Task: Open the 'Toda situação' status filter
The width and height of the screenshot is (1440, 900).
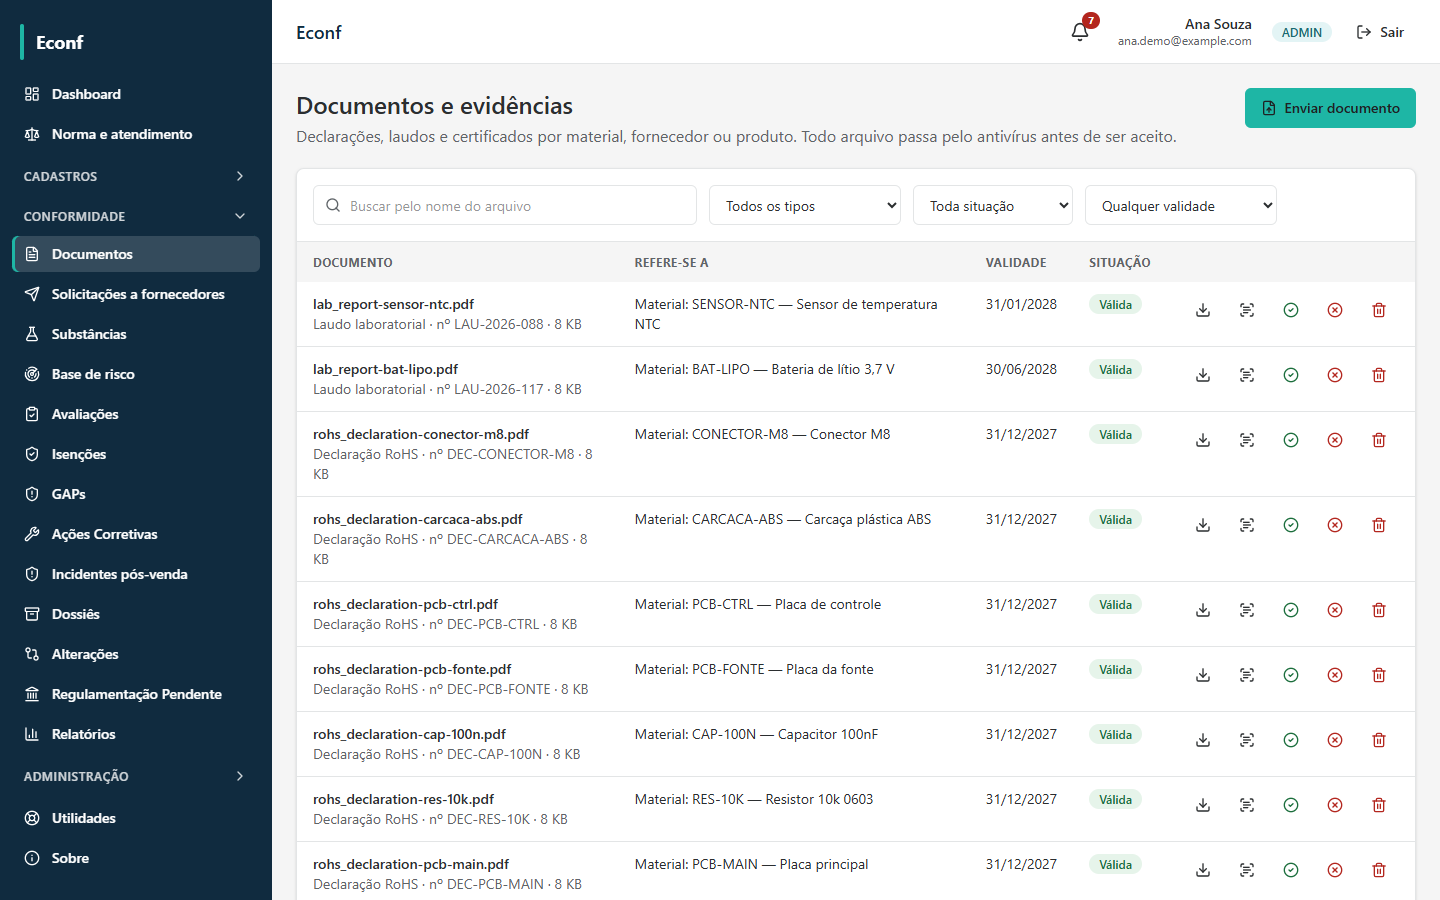Action: (993, 205)
